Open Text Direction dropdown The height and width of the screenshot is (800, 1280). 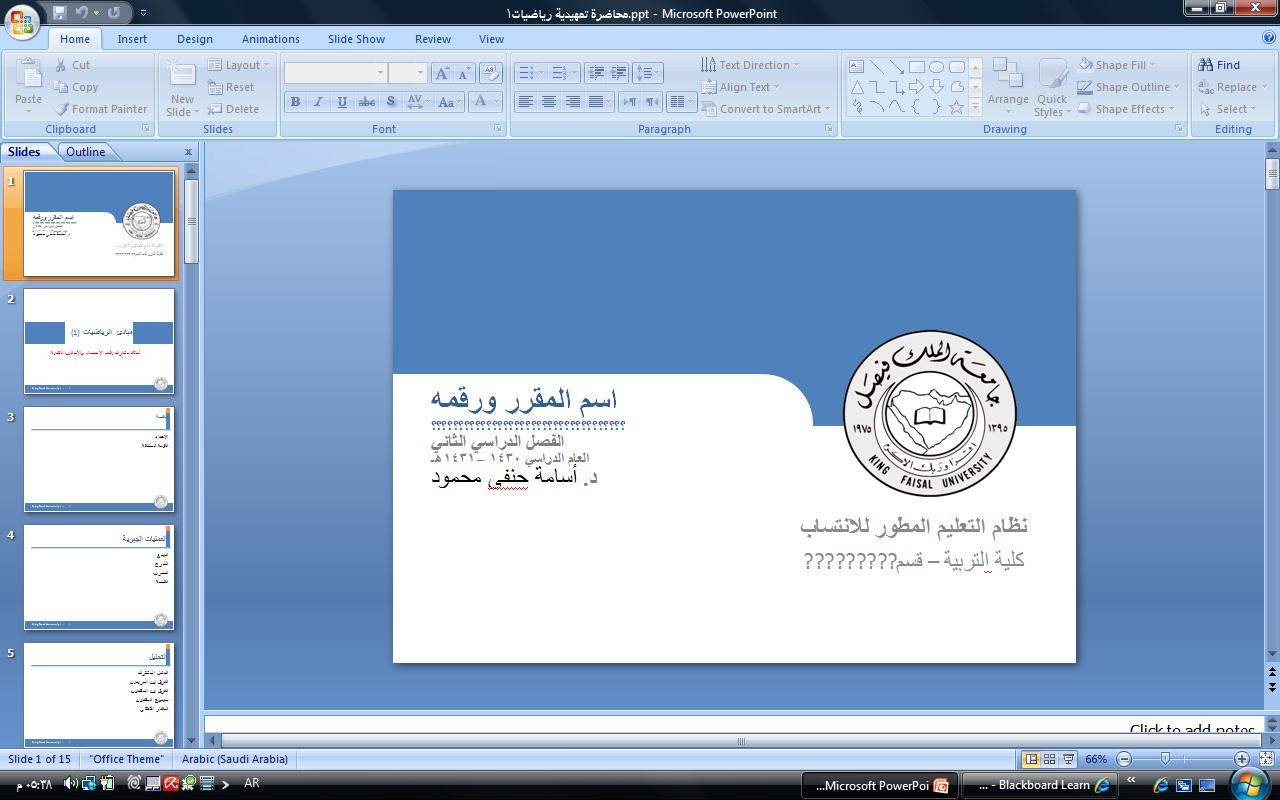click(750, 65)
